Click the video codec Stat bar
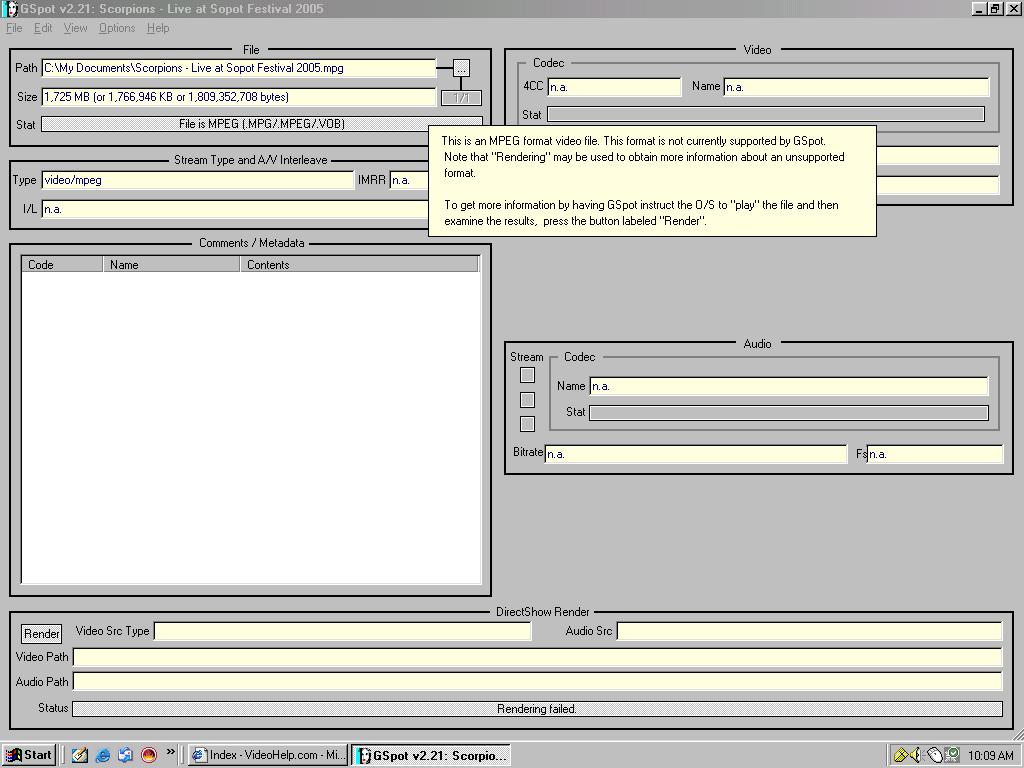 pos(765,114)
